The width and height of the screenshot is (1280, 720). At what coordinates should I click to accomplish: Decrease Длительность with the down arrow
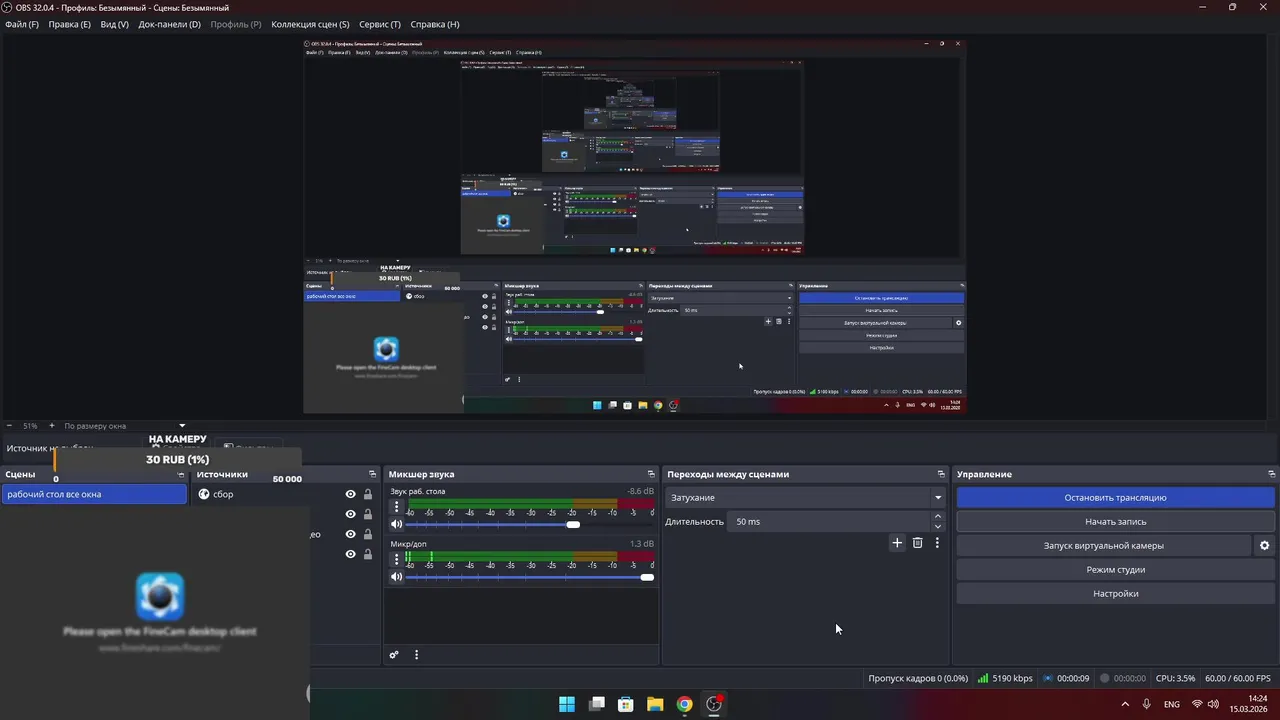pyautogui.click(x=937, y=527)
